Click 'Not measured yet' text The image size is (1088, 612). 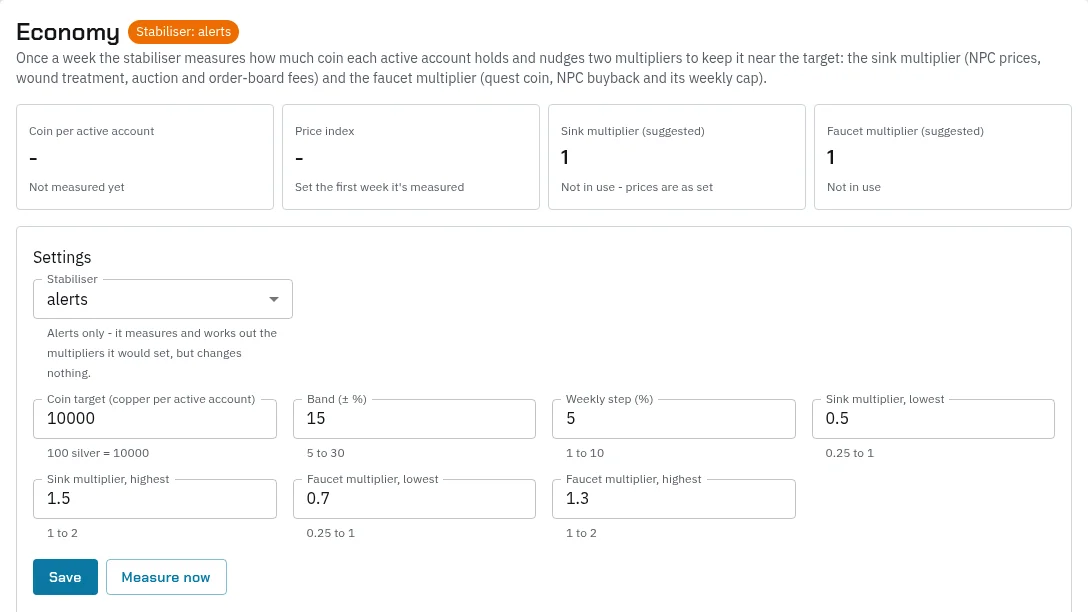pyautogui.click(x=77, y=187)
